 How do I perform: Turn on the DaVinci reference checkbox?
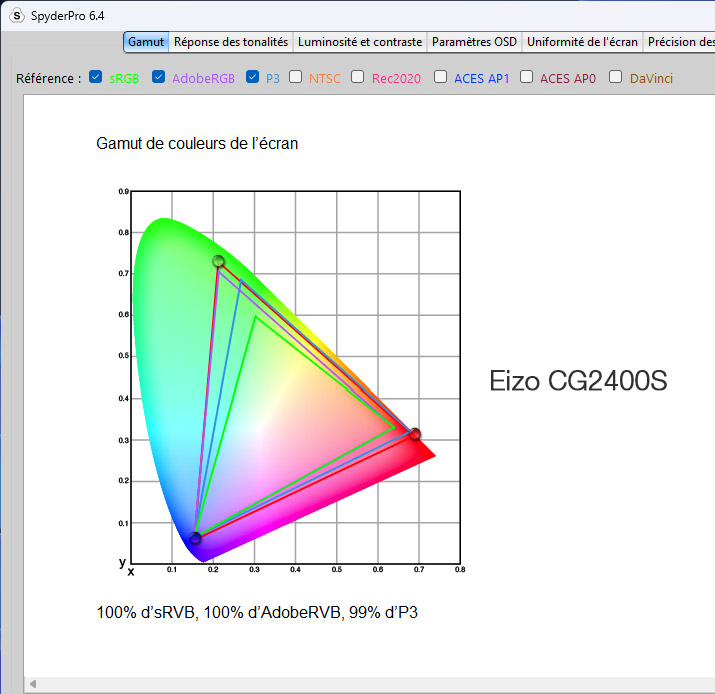[x=615, y=77]
